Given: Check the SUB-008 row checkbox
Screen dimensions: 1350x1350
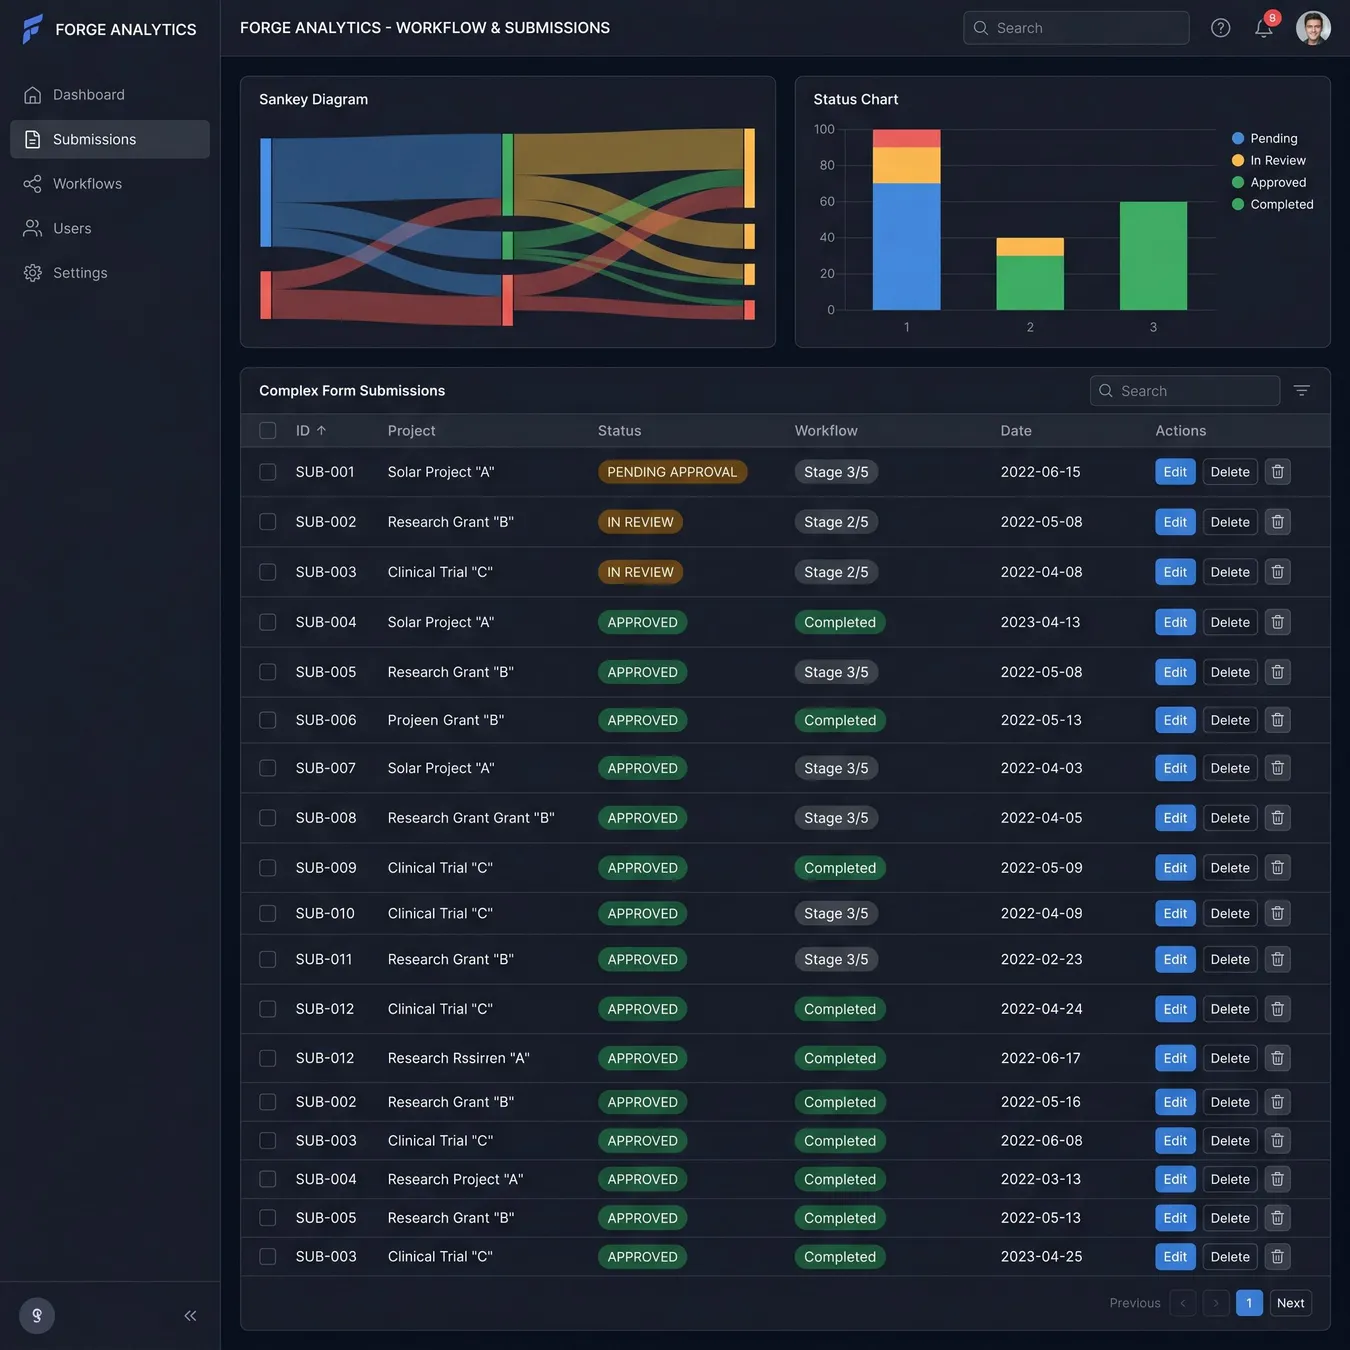Looking at the screenshot, I should (268, 818).
